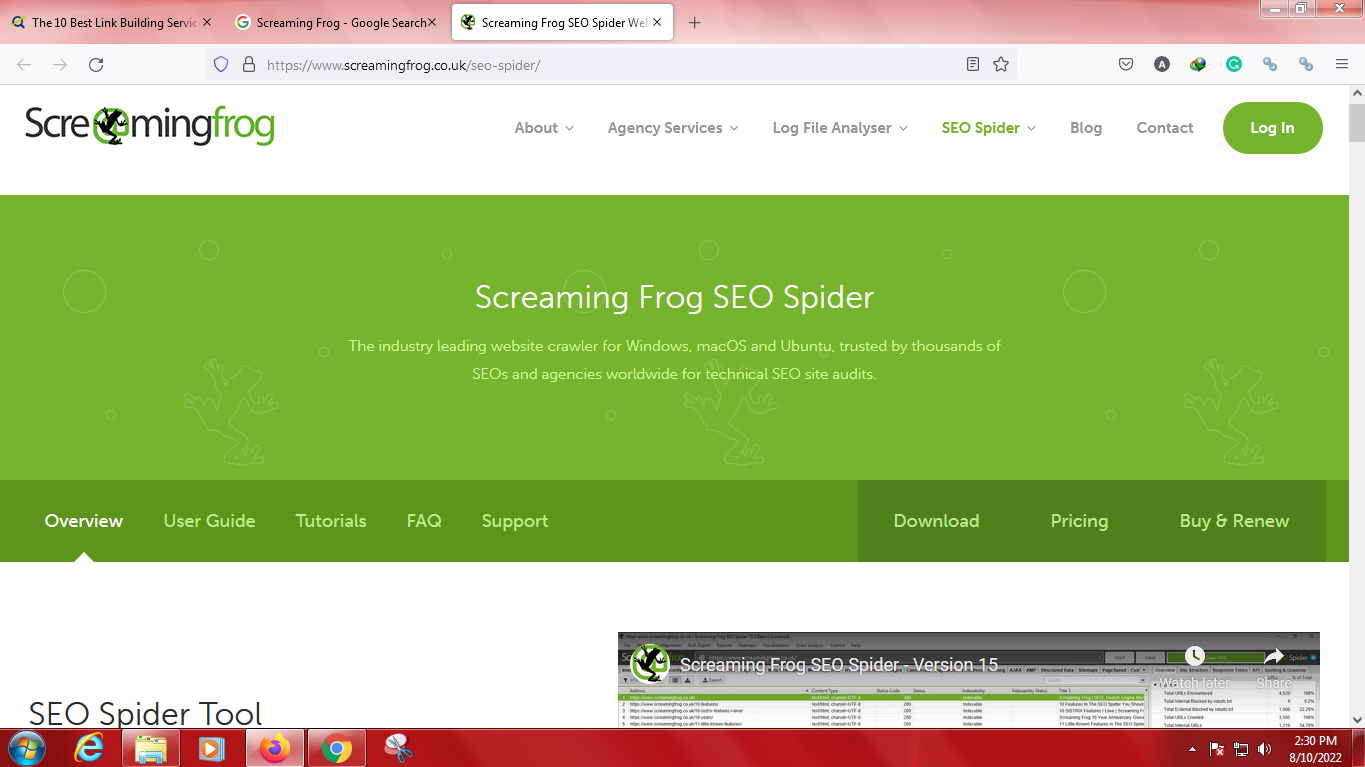Expand the Agency Services dropdown
This screenshot has height=767, width=1365.
(673, 128)
